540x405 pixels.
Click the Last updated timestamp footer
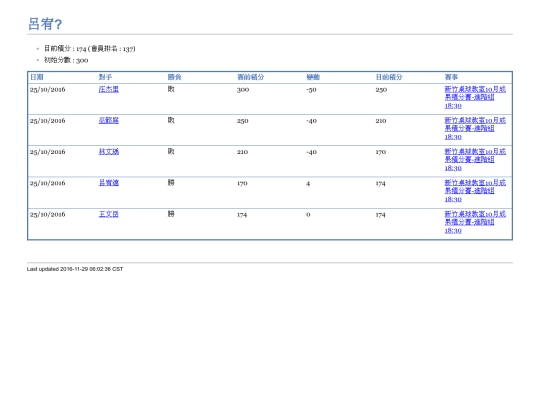coord(75,269)
